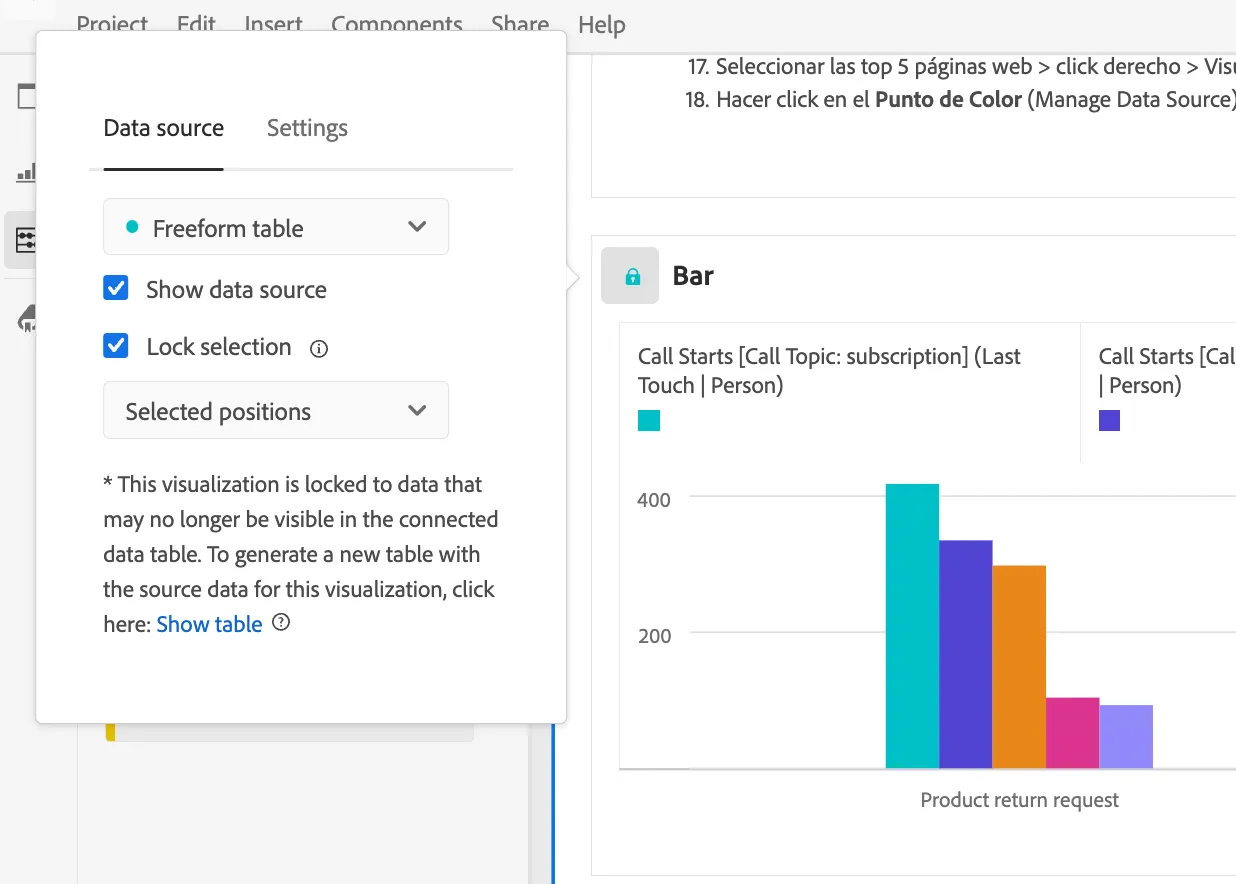Select the orange bar in the chart
The width and height of the screenshot is (1236, 884).
[1019, 667]
